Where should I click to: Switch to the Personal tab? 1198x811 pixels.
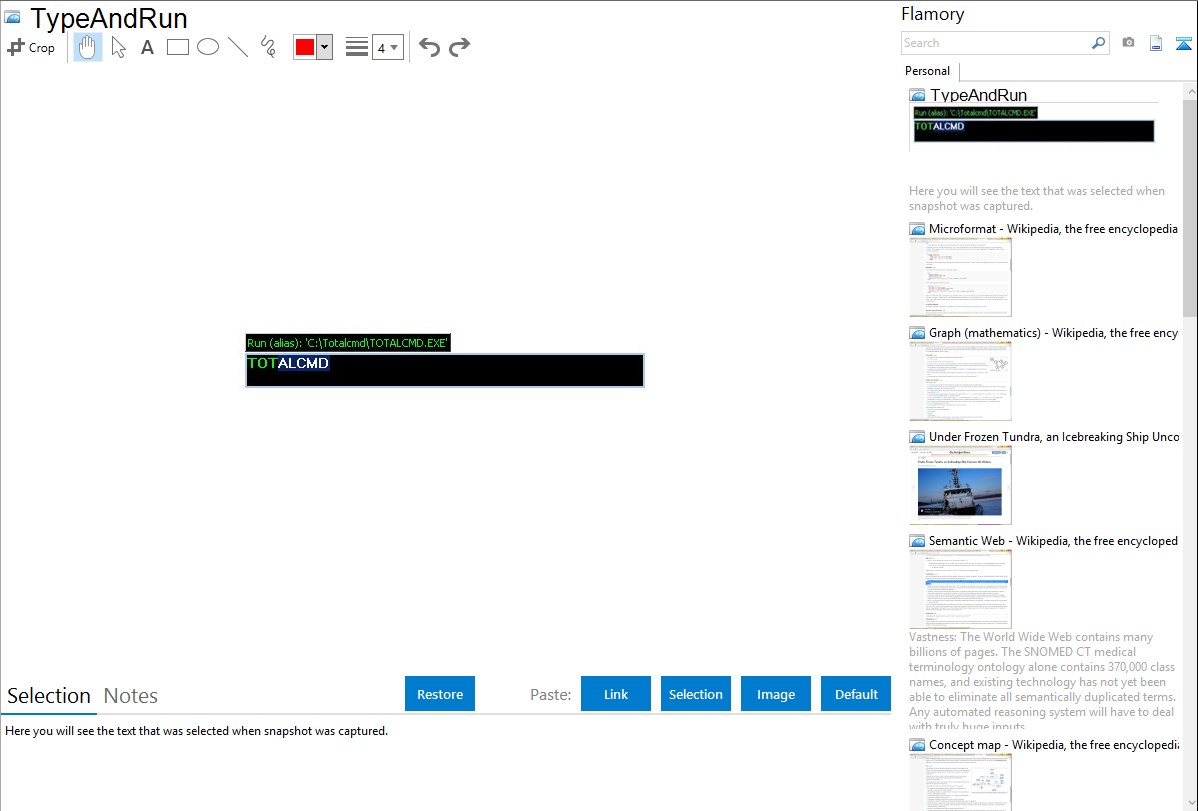[x=928, y=71]
